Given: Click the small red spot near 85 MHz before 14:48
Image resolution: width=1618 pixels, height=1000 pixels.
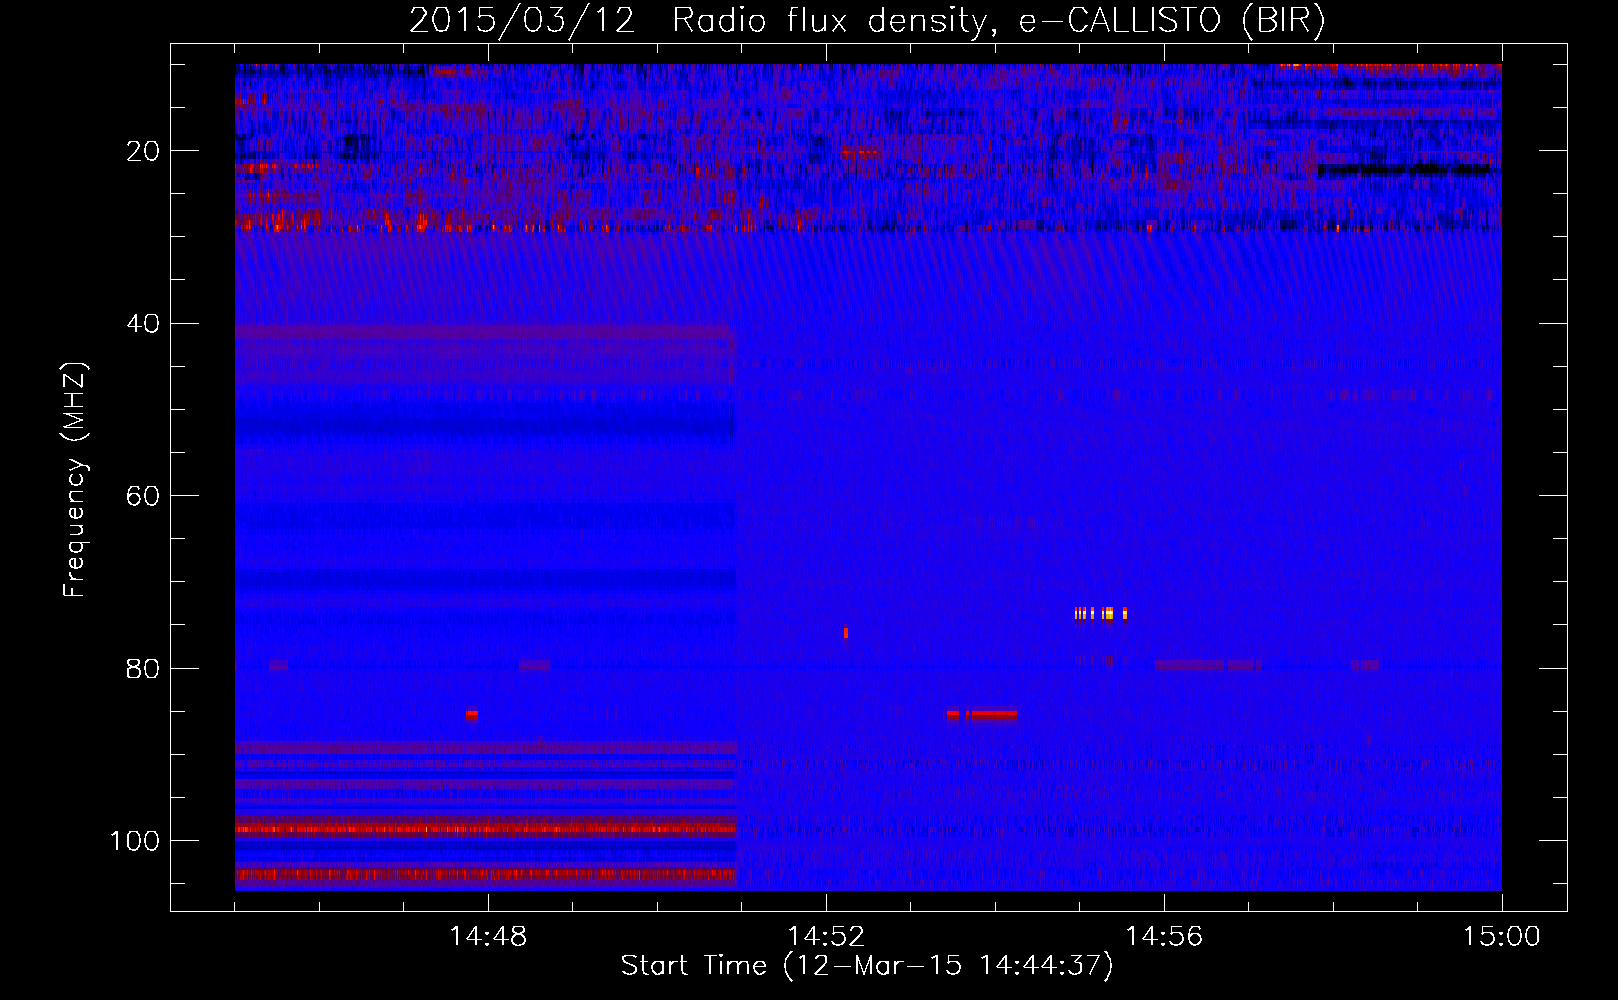Looking at the screenshot, I should [472, 715].
